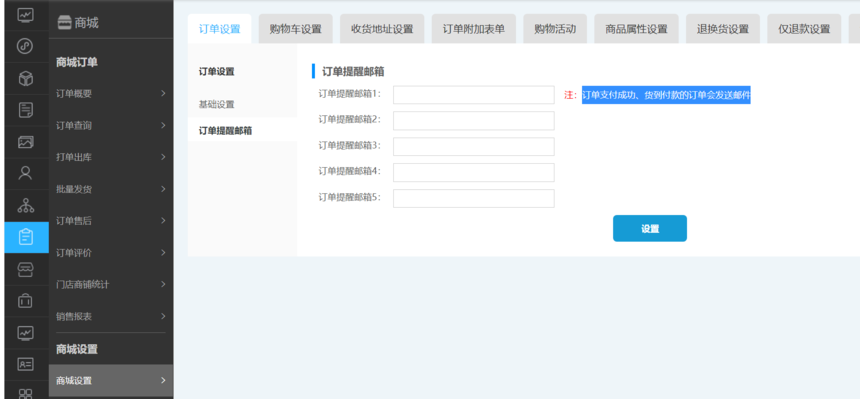
Task: Expand the 订单概要 menu arrow
Action: pos(163,93)
